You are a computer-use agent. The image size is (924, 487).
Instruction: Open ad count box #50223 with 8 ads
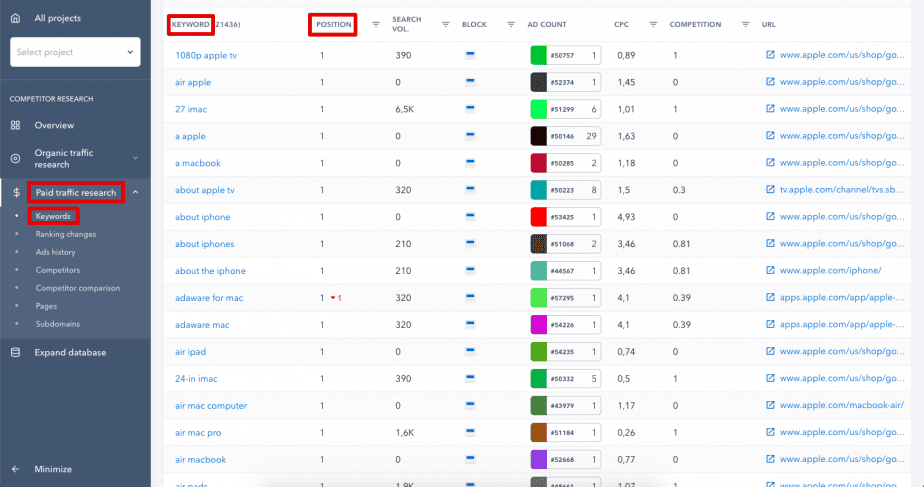[566, 190]
